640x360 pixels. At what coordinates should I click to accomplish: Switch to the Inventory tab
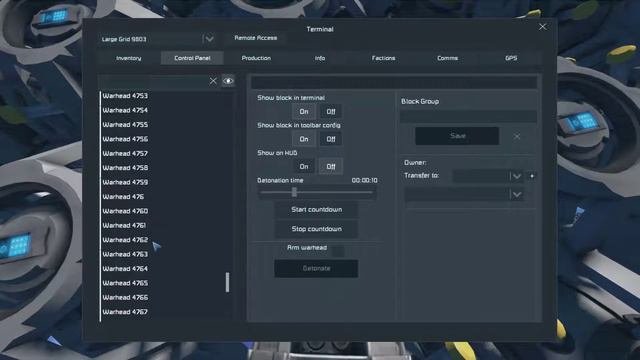(129, 58)
